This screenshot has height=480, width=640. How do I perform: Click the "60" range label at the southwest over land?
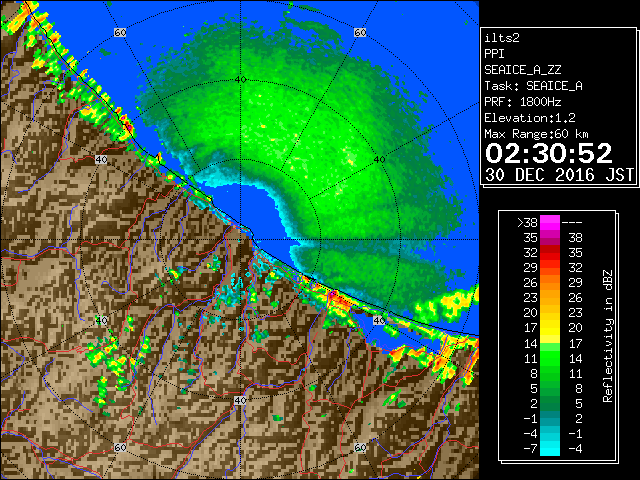120,447
